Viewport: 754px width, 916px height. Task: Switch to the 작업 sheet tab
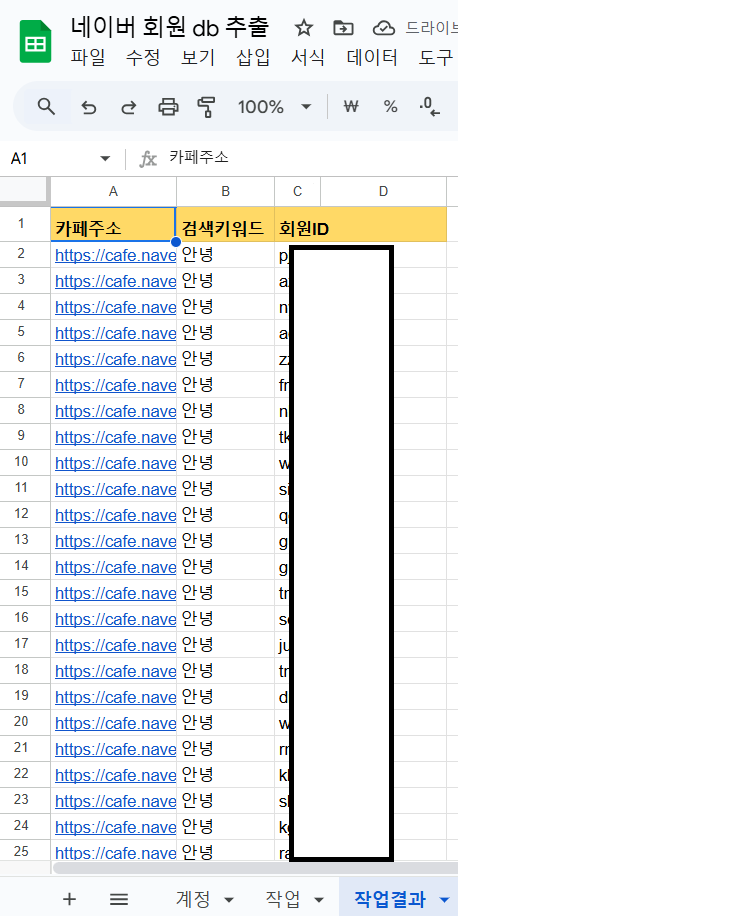[283, 899]
